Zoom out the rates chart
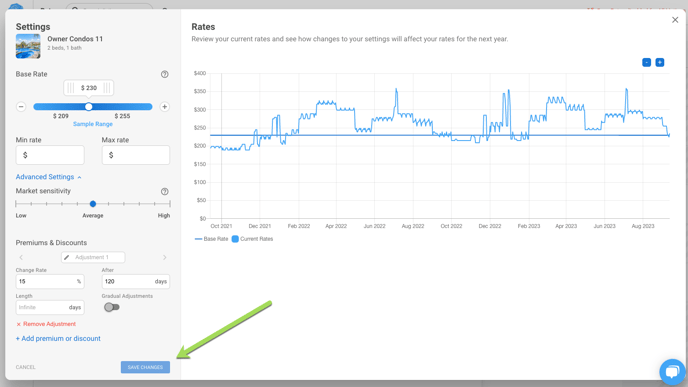This screenshot has height=387, width=688. (x=646, y=62)
